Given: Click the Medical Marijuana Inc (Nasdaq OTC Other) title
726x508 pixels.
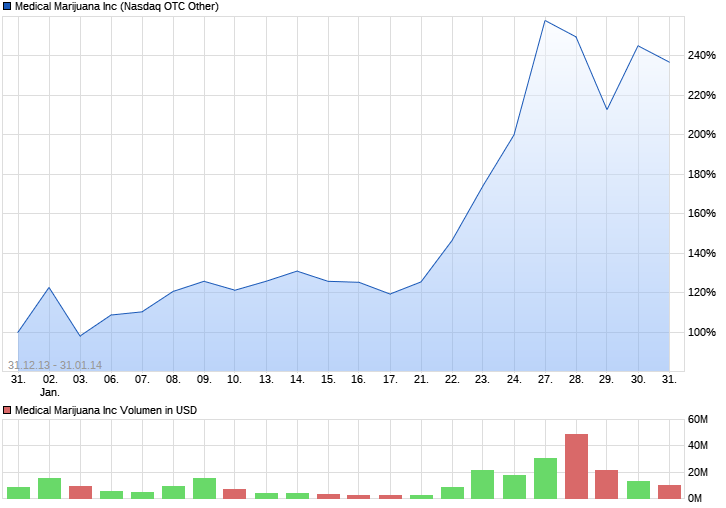Looking at the screenshot, I should pyautogui.click(x=117, y=6).
